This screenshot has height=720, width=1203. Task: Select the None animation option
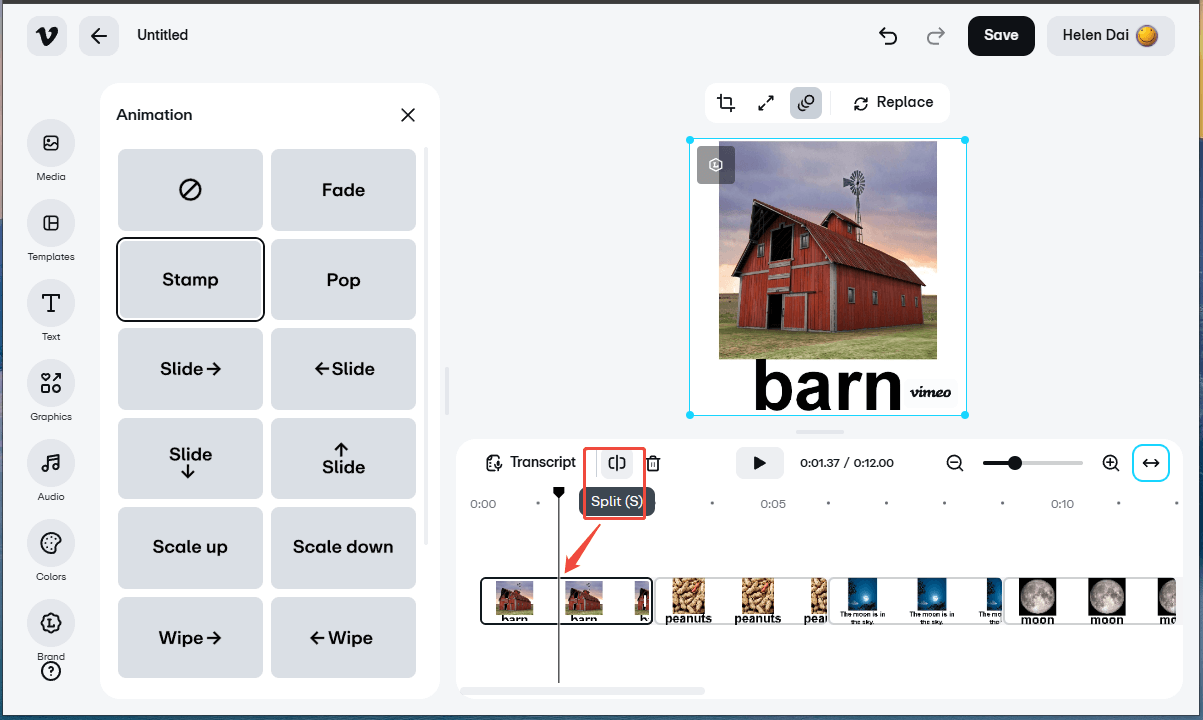pyautogui.click(x=190, y=190)
